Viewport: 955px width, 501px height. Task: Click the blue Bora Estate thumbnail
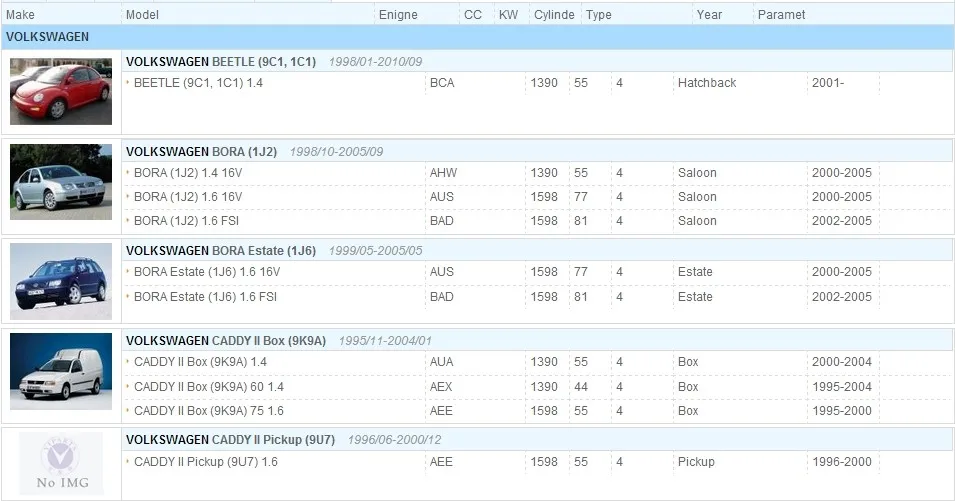coord(61,281)
